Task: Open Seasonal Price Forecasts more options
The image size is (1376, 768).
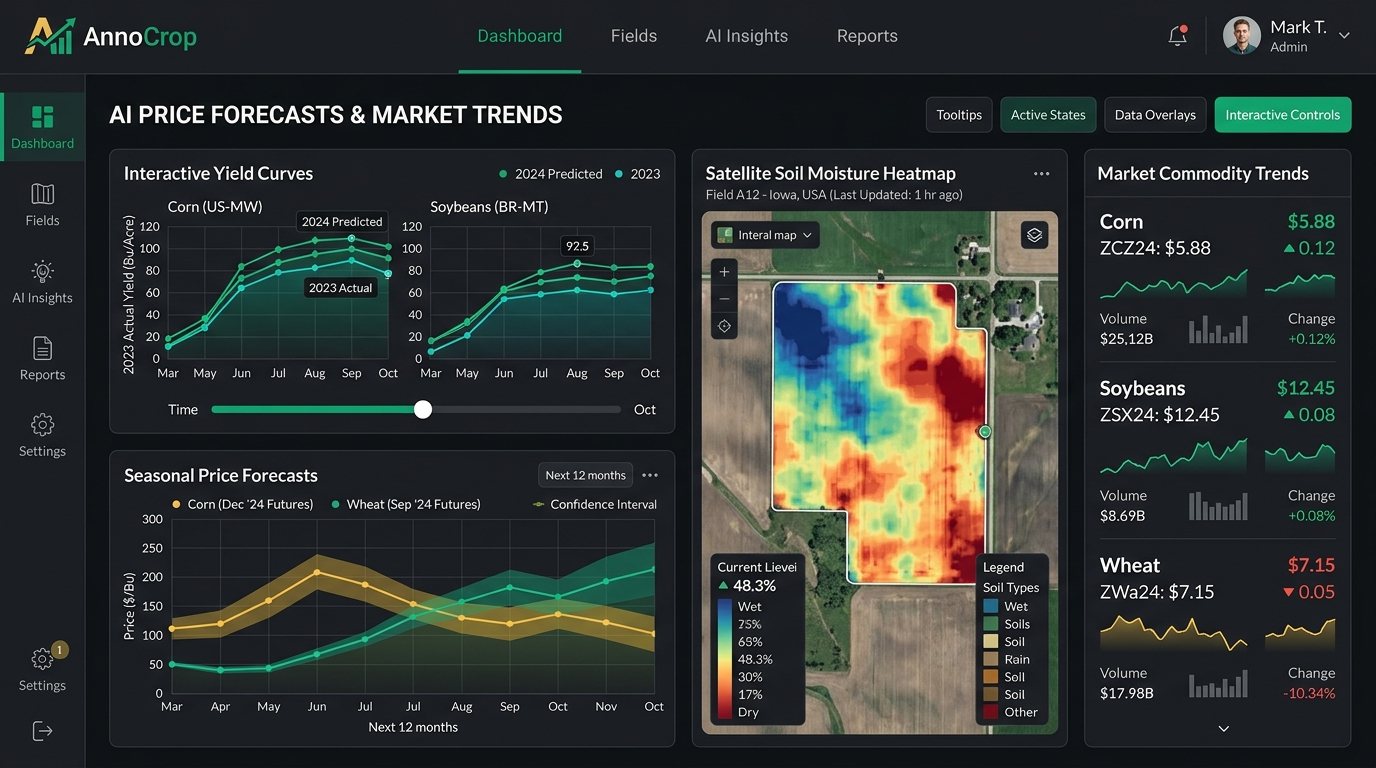Action: click(x=650, y=475)
